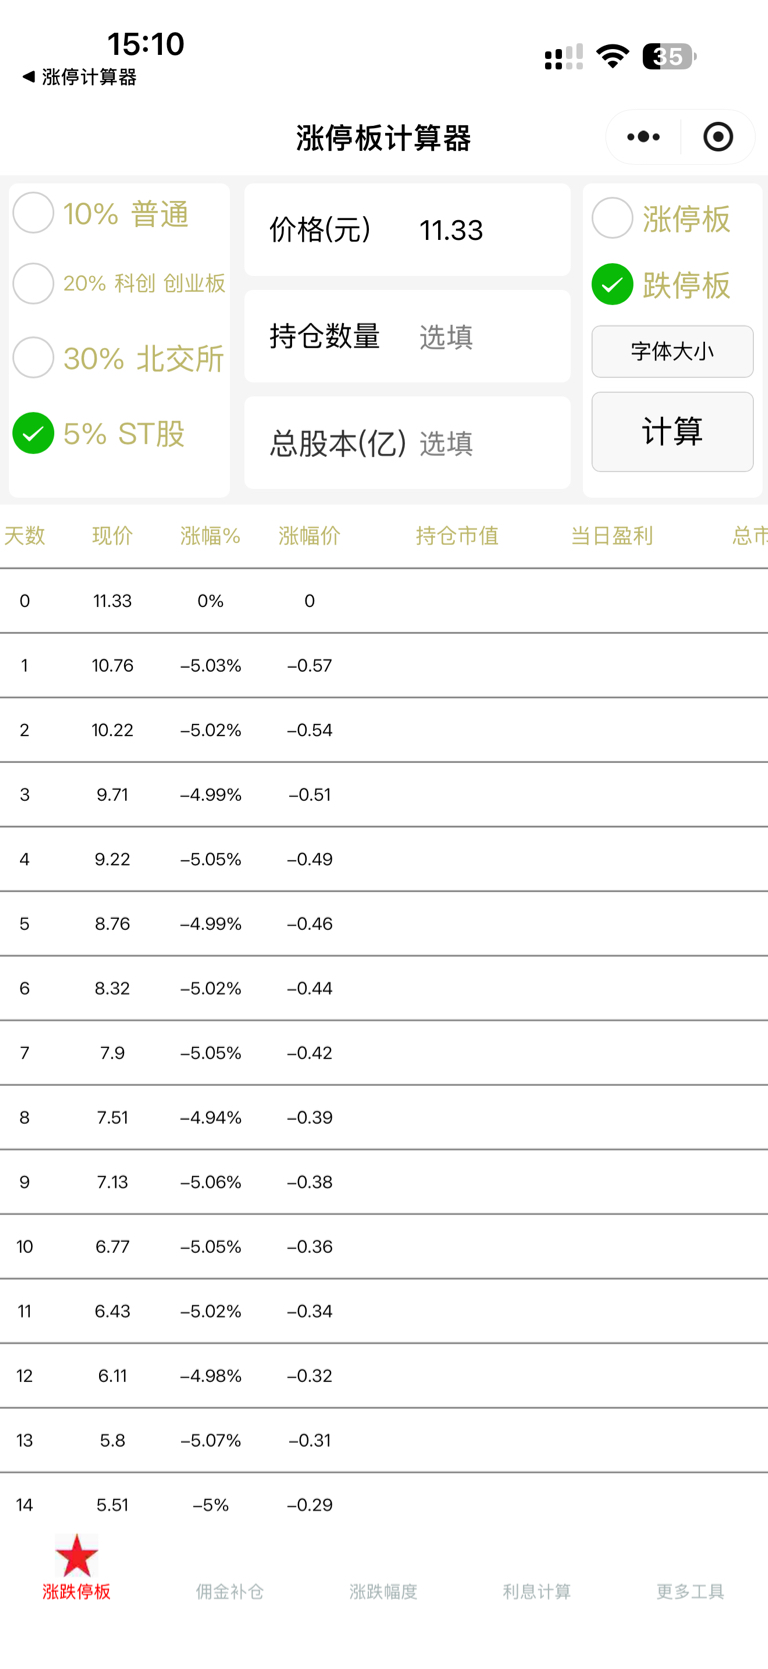Screen dimensions: 768x1669
Task: Select the 10% 普通 radio option
Action: point(34,213)
